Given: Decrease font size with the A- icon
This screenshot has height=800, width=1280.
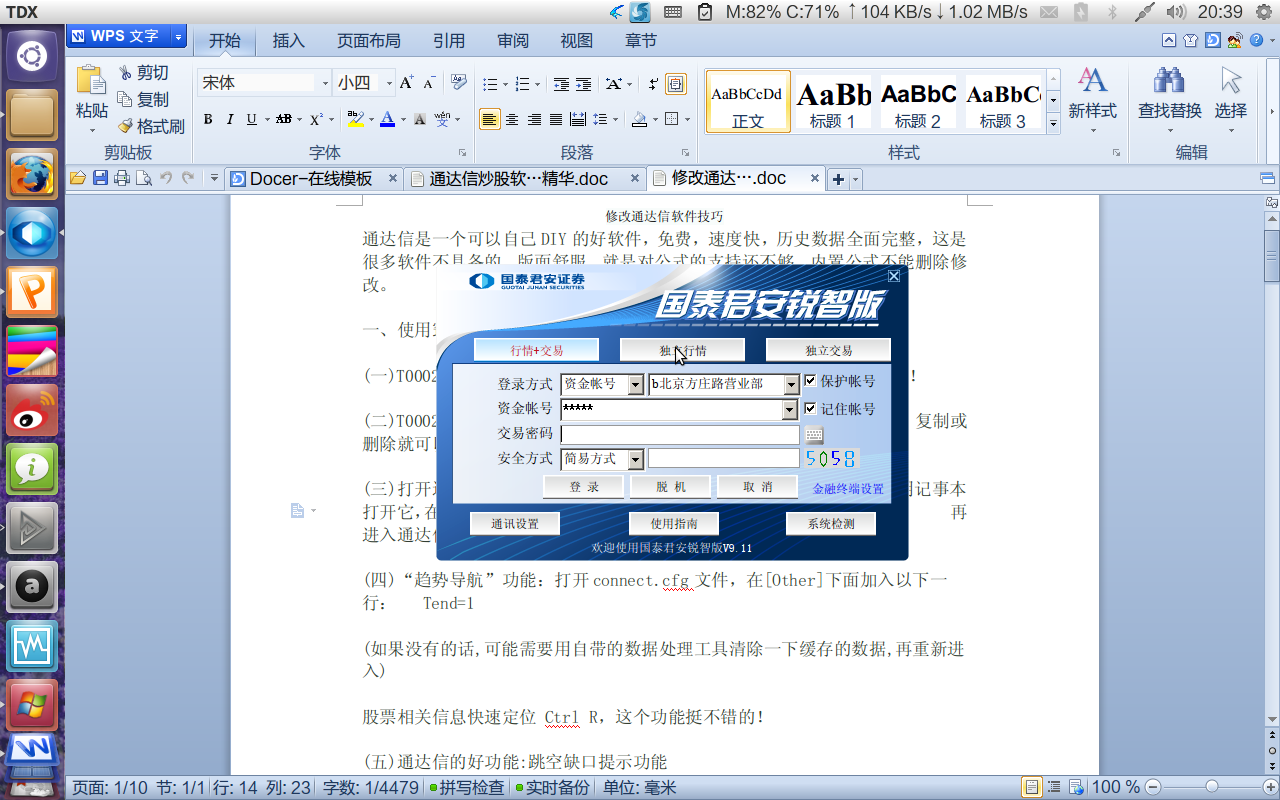Looking at the screenshot, I should pos(429,83).
